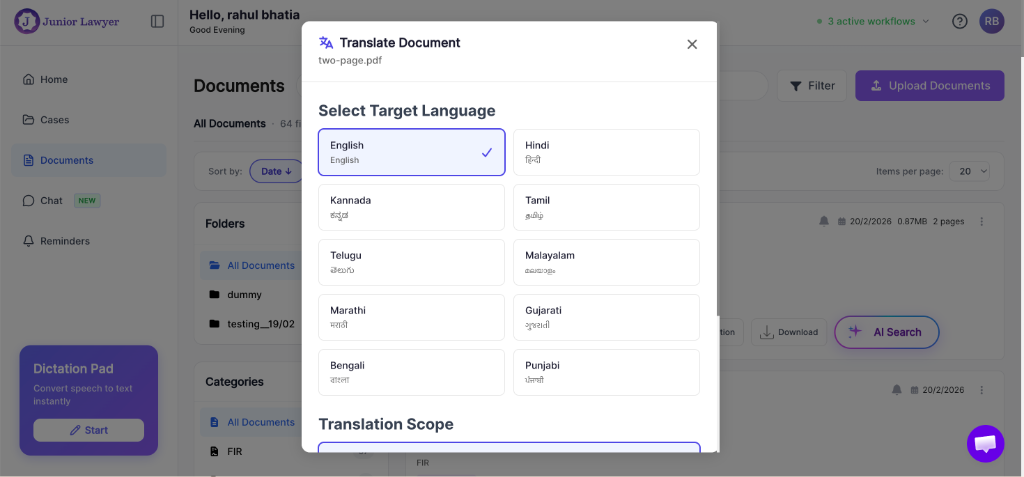The width and height of the screenshot is (1024, 477).
Task: Choose Tamil language option
Action: pyautogui.click(x=606, y=207)
